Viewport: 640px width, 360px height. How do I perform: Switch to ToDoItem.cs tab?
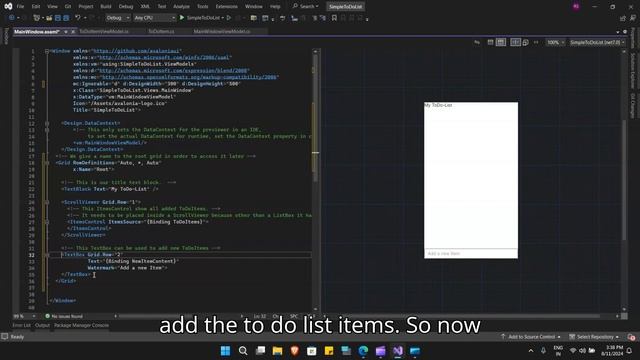pos(161,31)
